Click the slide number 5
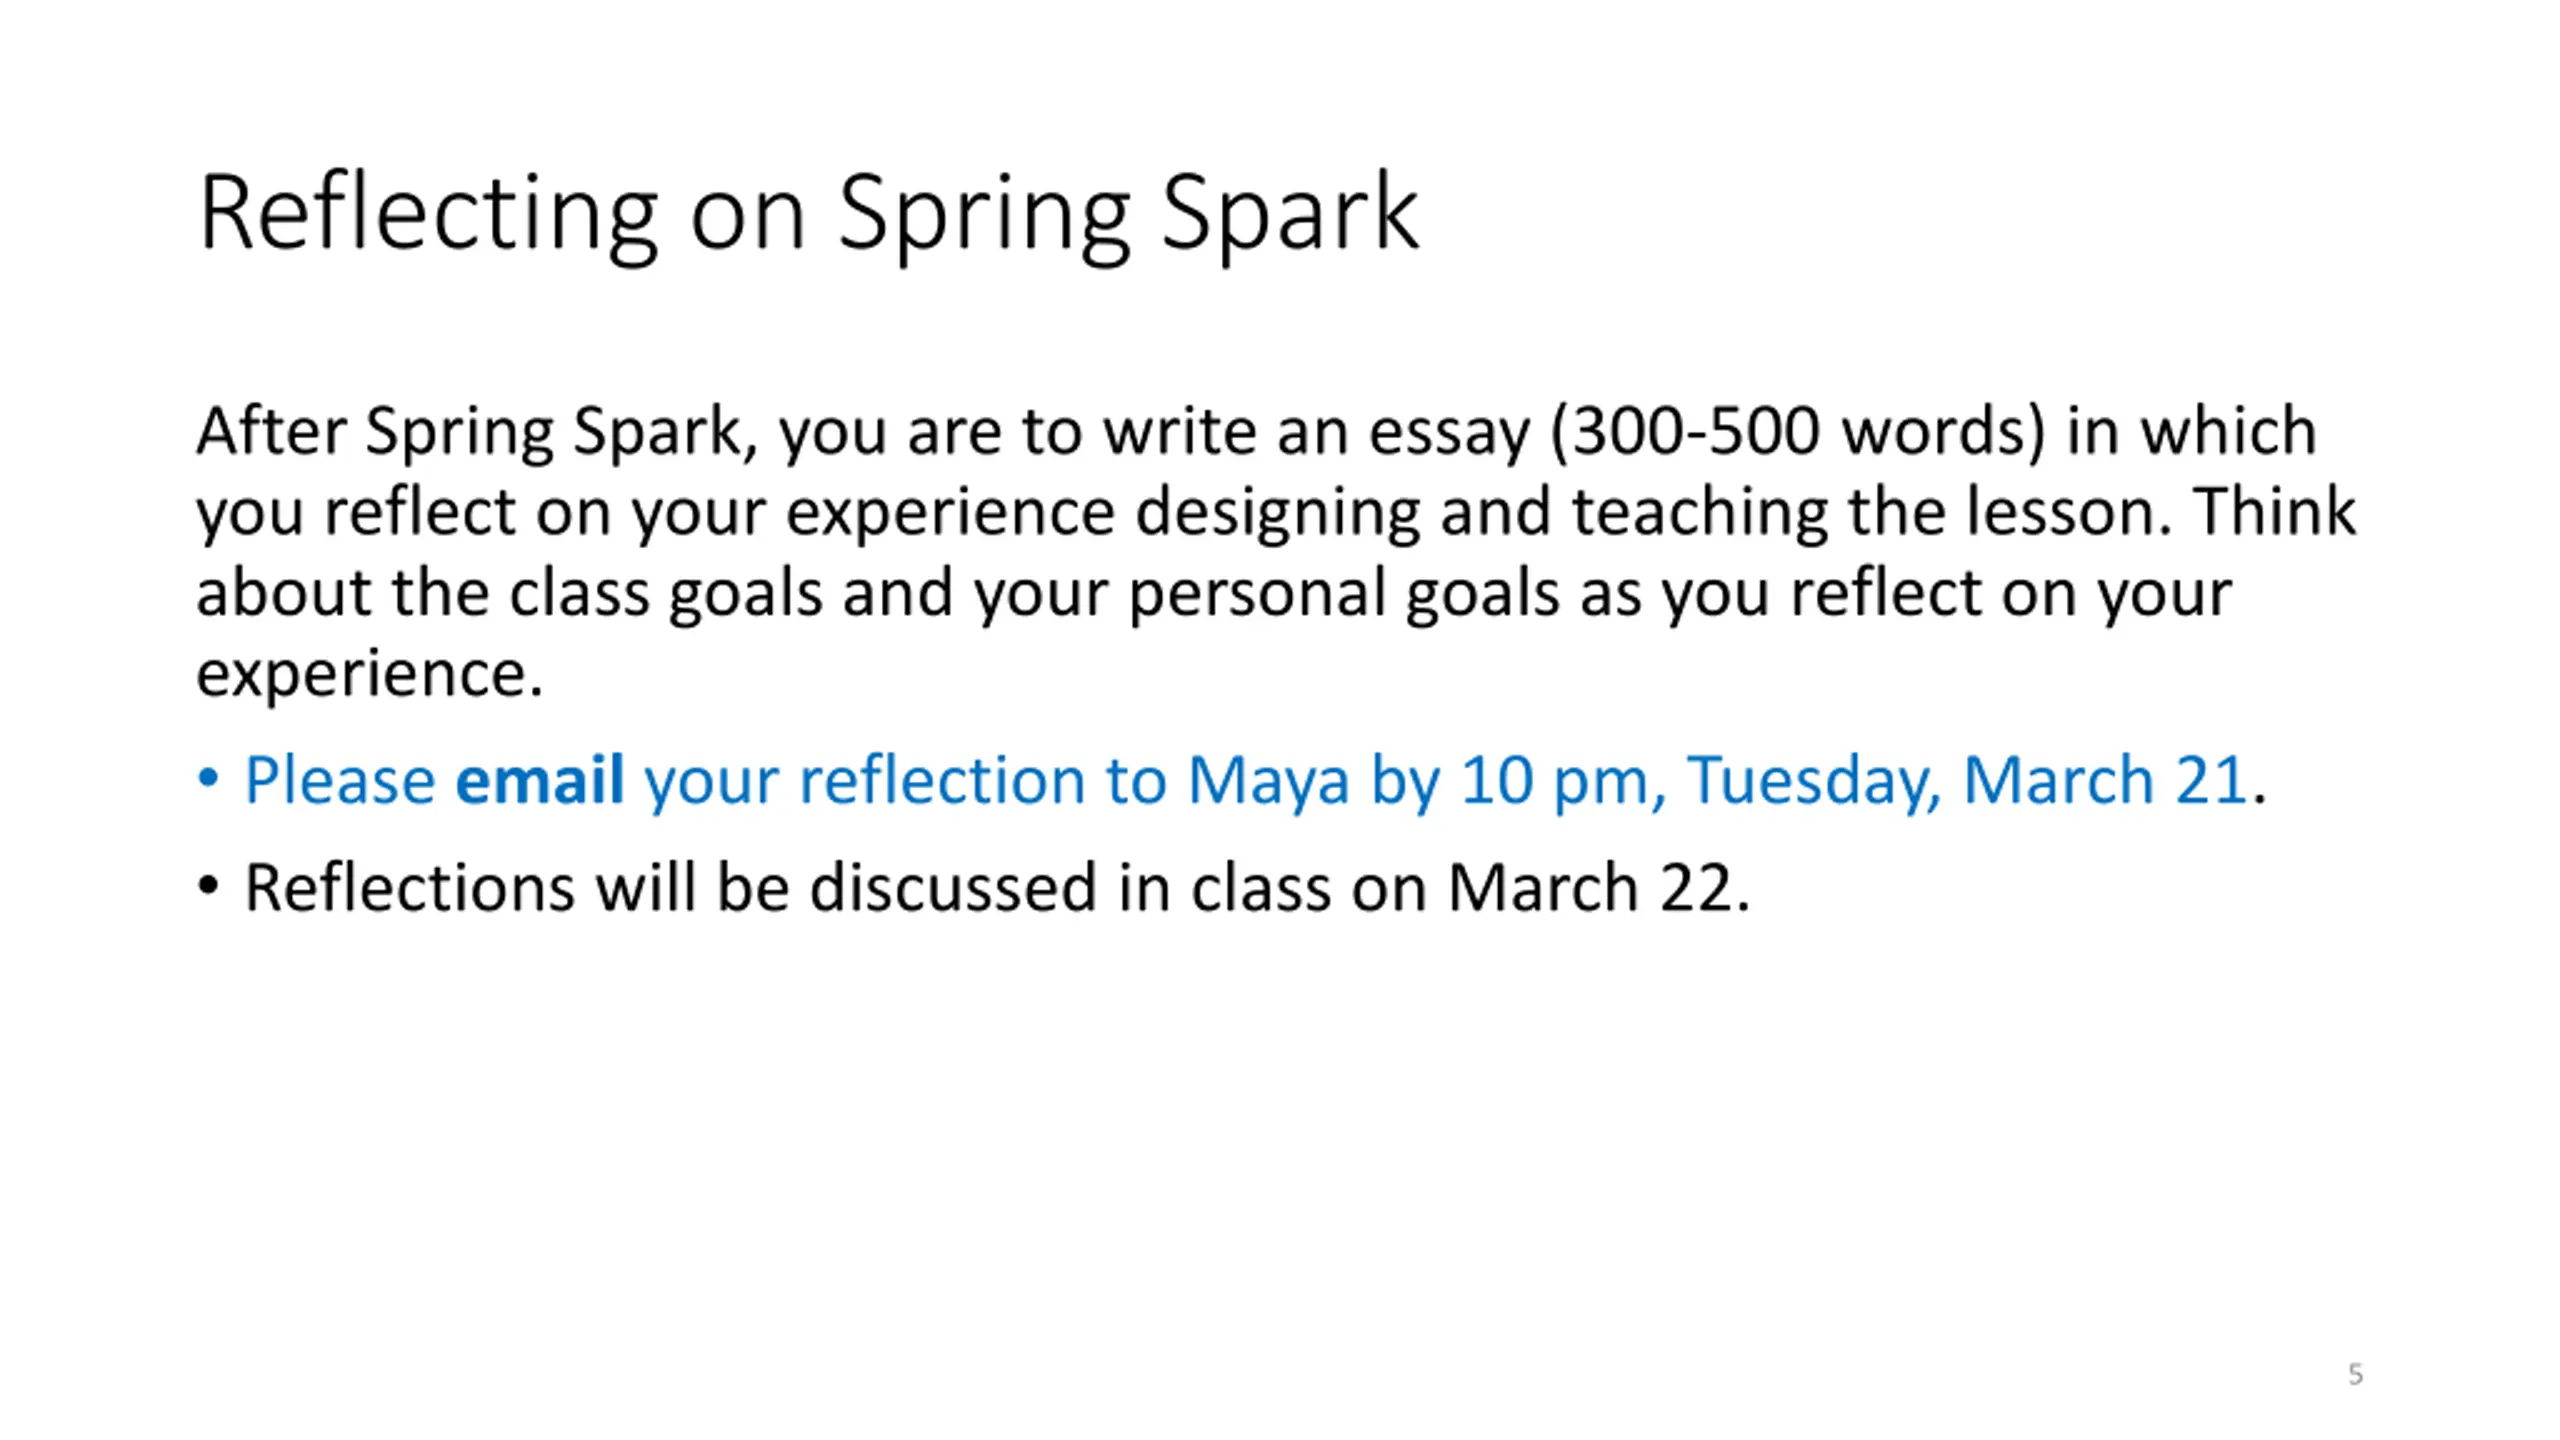 [2355, 1374]
